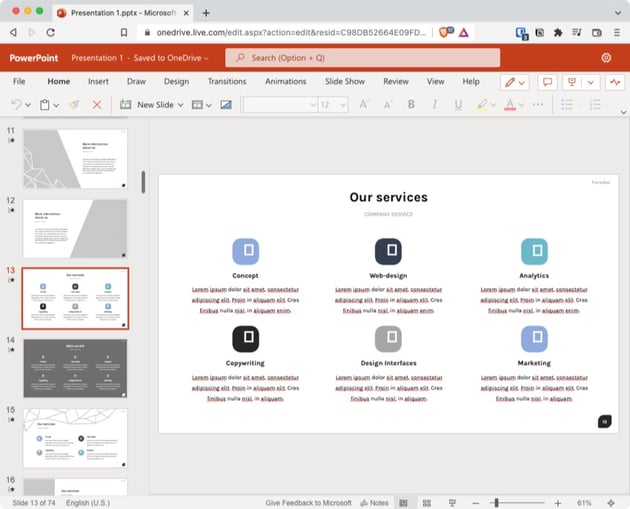This screenshot has height=509, width=630.
Task: Click Give Feedback to Microsoft link
Action: pos(308,502)
